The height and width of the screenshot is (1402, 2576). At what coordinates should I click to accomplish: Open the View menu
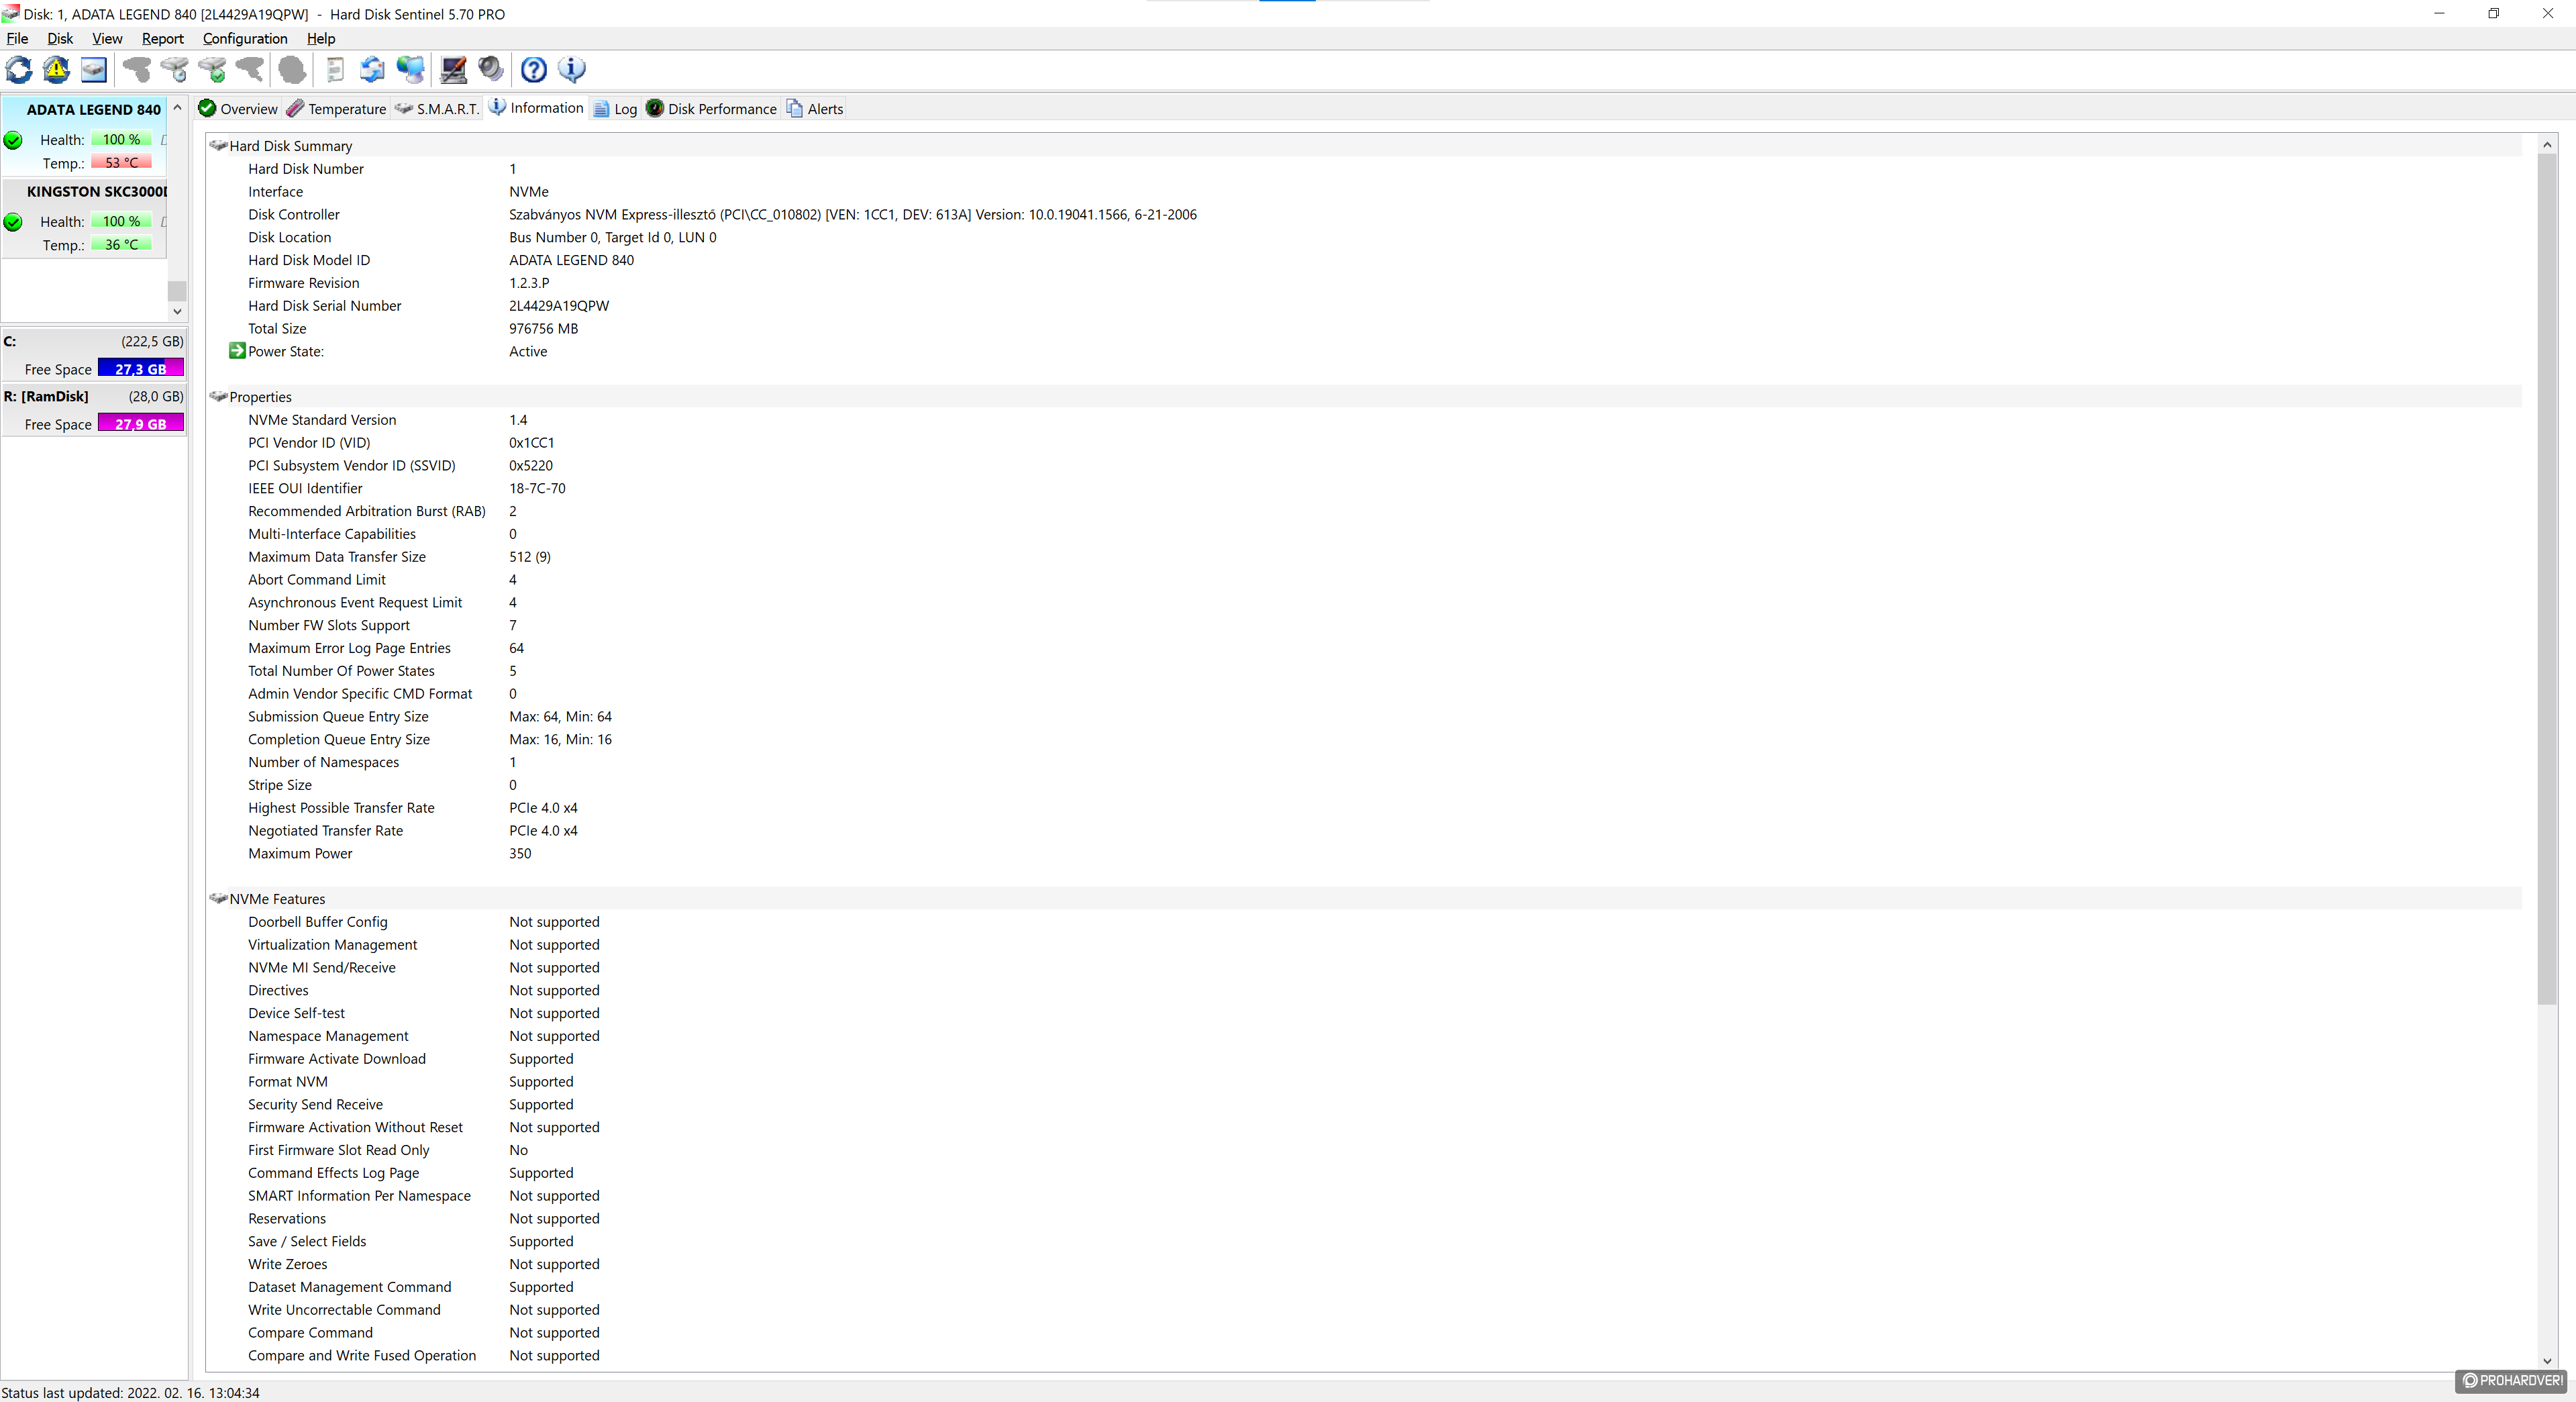pos(107,38)
